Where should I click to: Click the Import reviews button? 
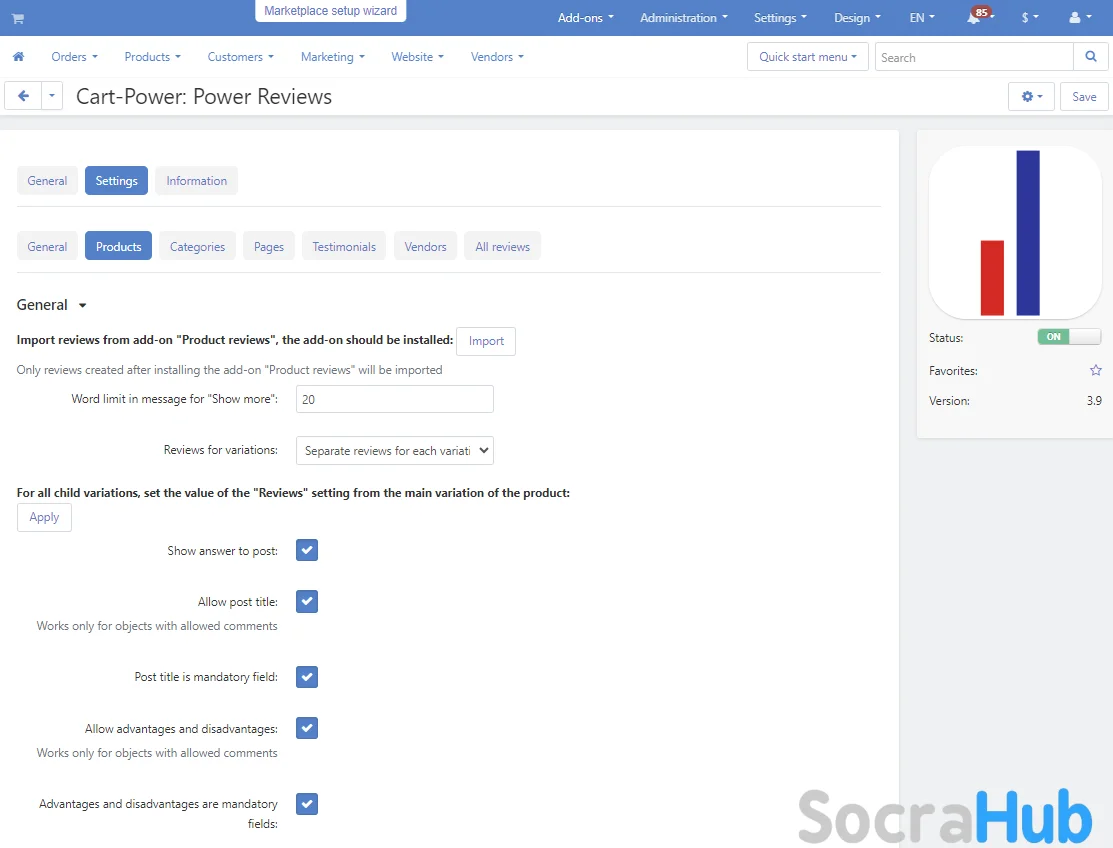tap(486, 341)
